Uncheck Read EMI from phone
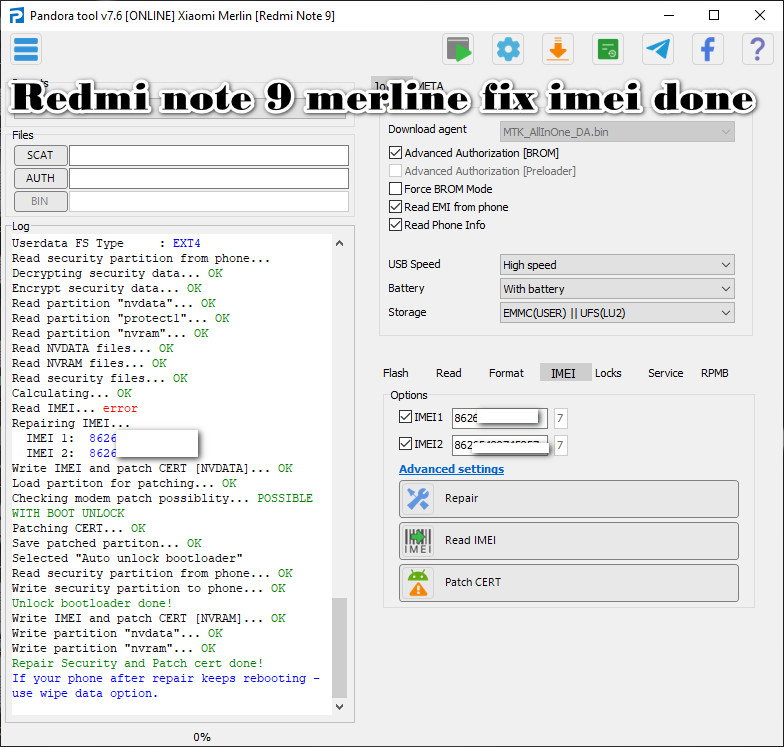The width and height of the screenshot is (784, 747). click(396, 206)
